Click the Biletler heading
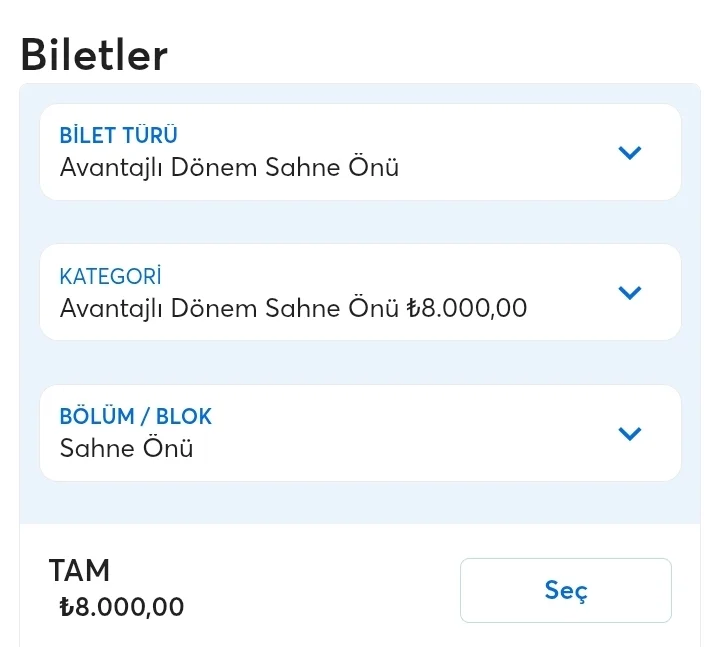The image size is (719, 647). tap(94, 55)
